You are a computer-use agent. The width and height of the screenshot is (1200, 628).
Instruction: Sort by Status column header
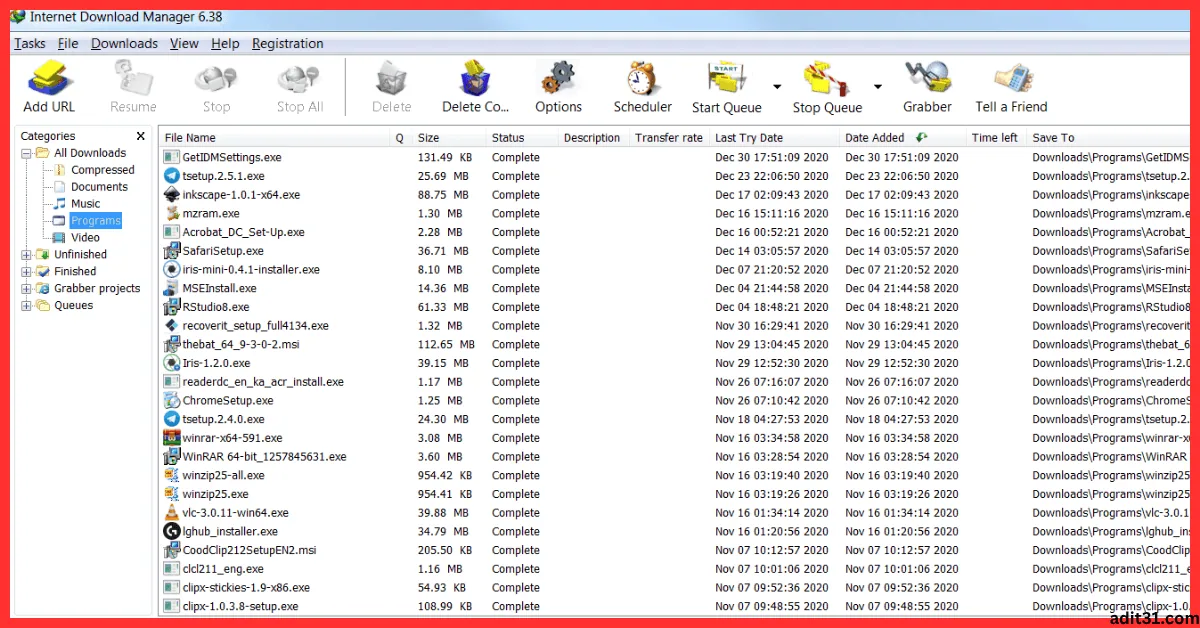(522, 138)
